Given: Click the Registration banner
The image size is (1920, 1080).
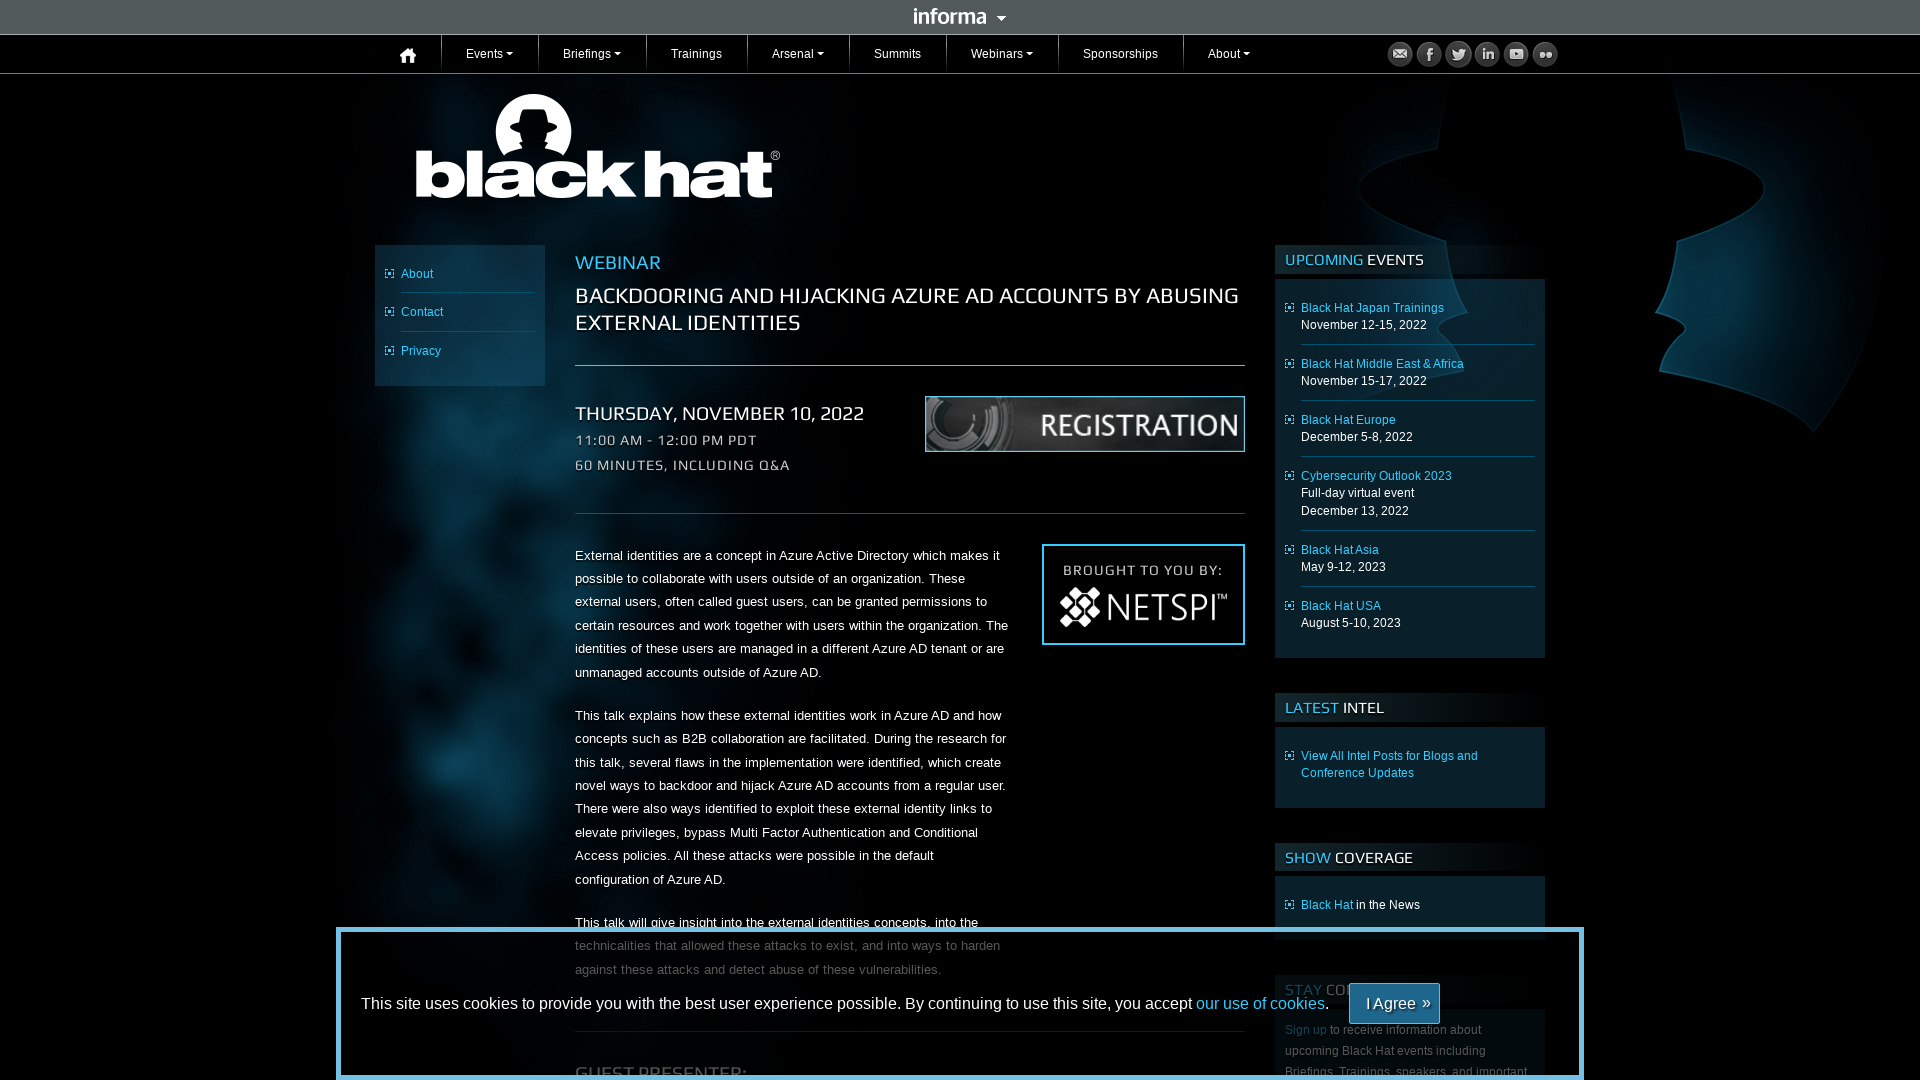Looking at the screenshot, I should pos(1084,424).
